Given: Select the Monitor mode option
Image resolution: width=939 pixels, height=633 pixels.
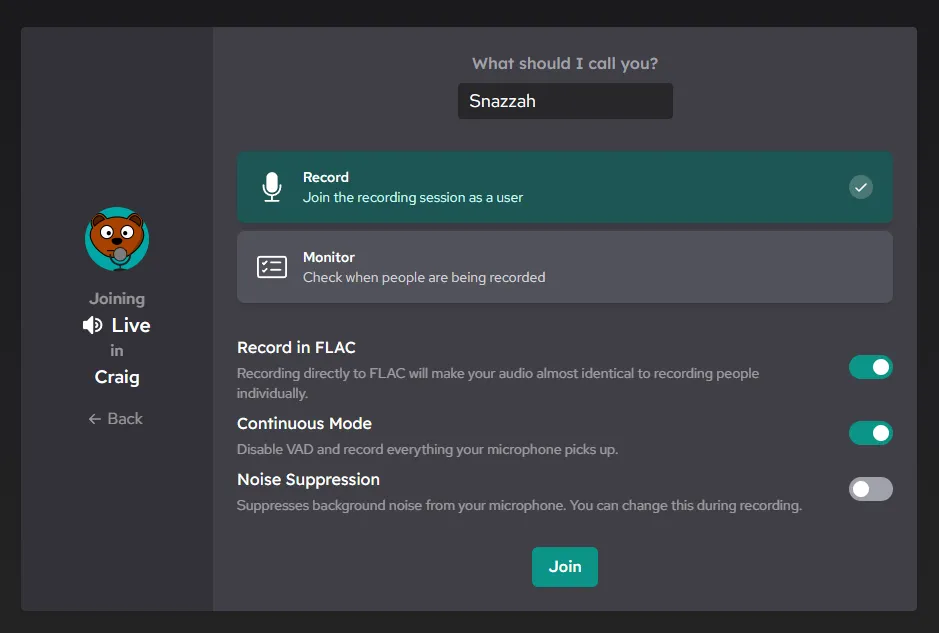Looking at the screenshot, I should 564,266.
